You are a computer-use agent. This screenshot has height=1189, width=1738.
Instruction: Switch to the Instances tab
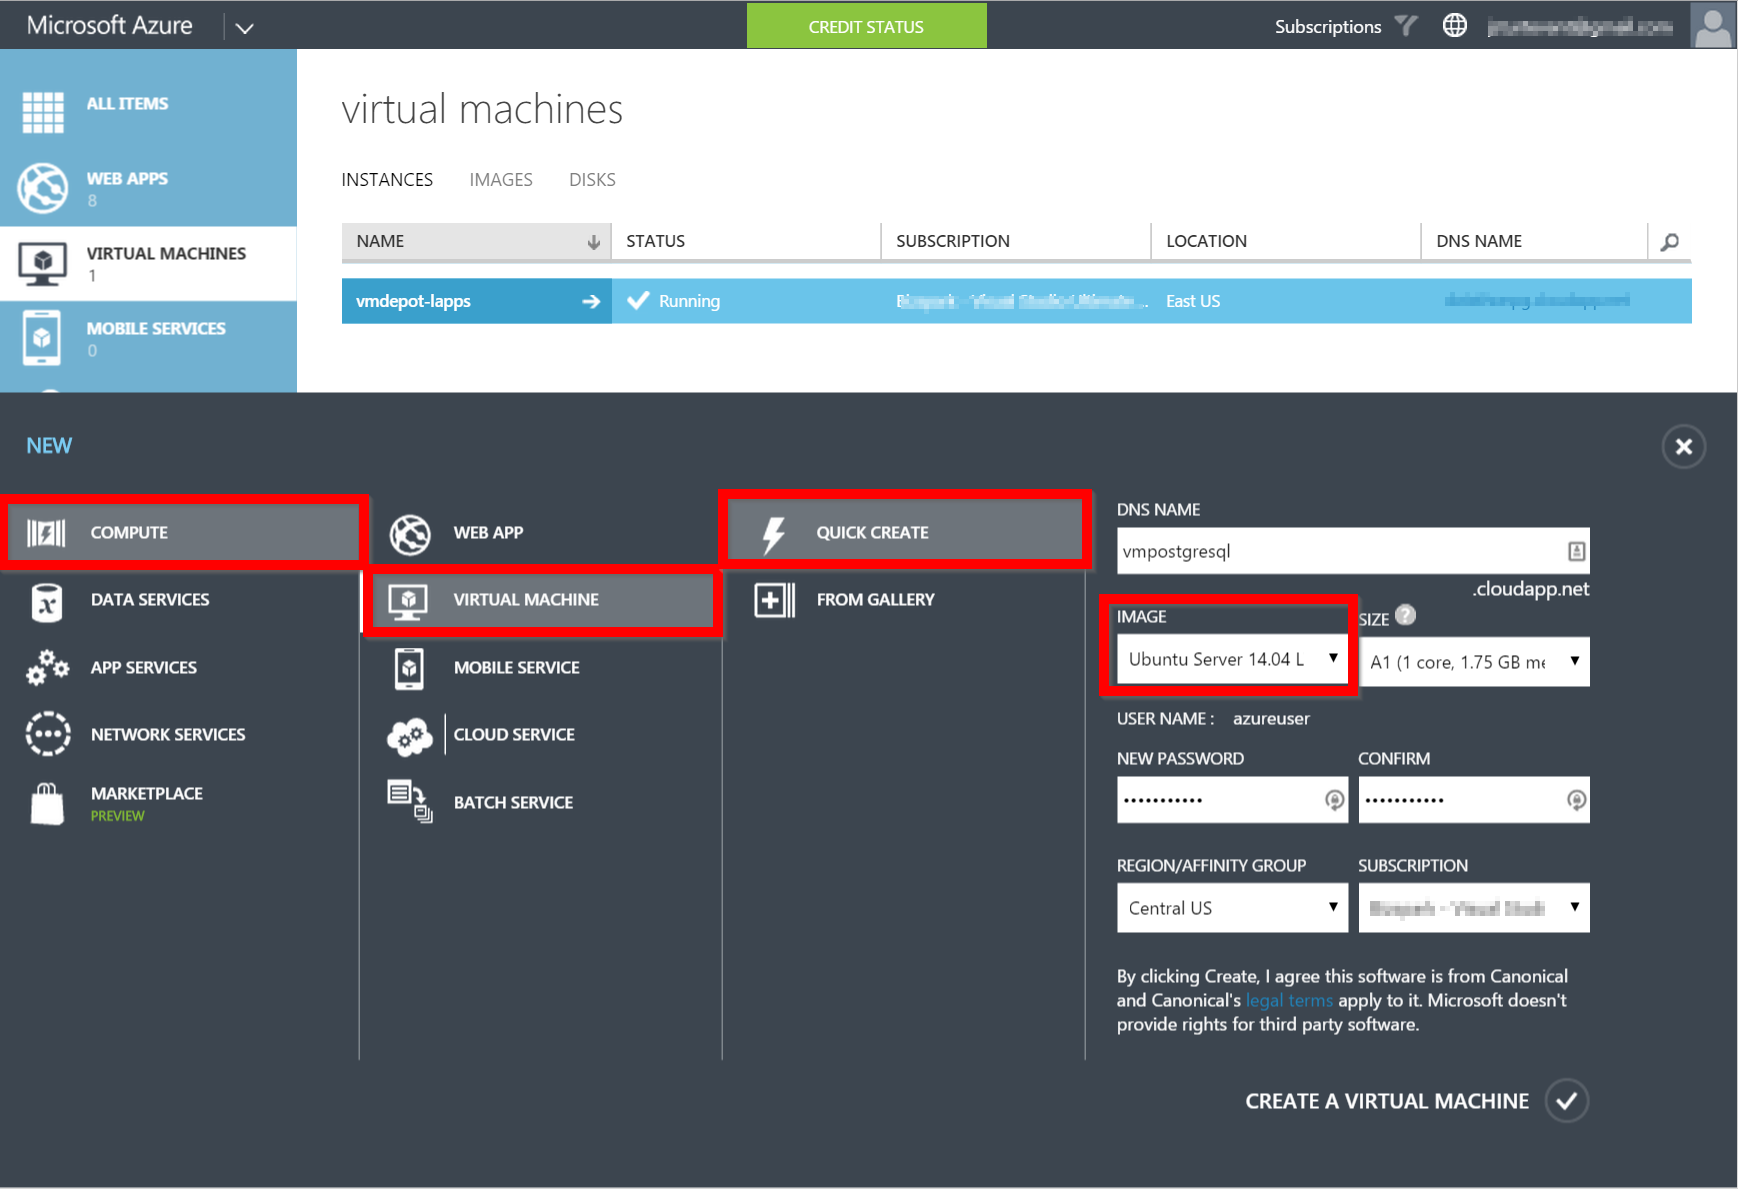click(387, 180)
